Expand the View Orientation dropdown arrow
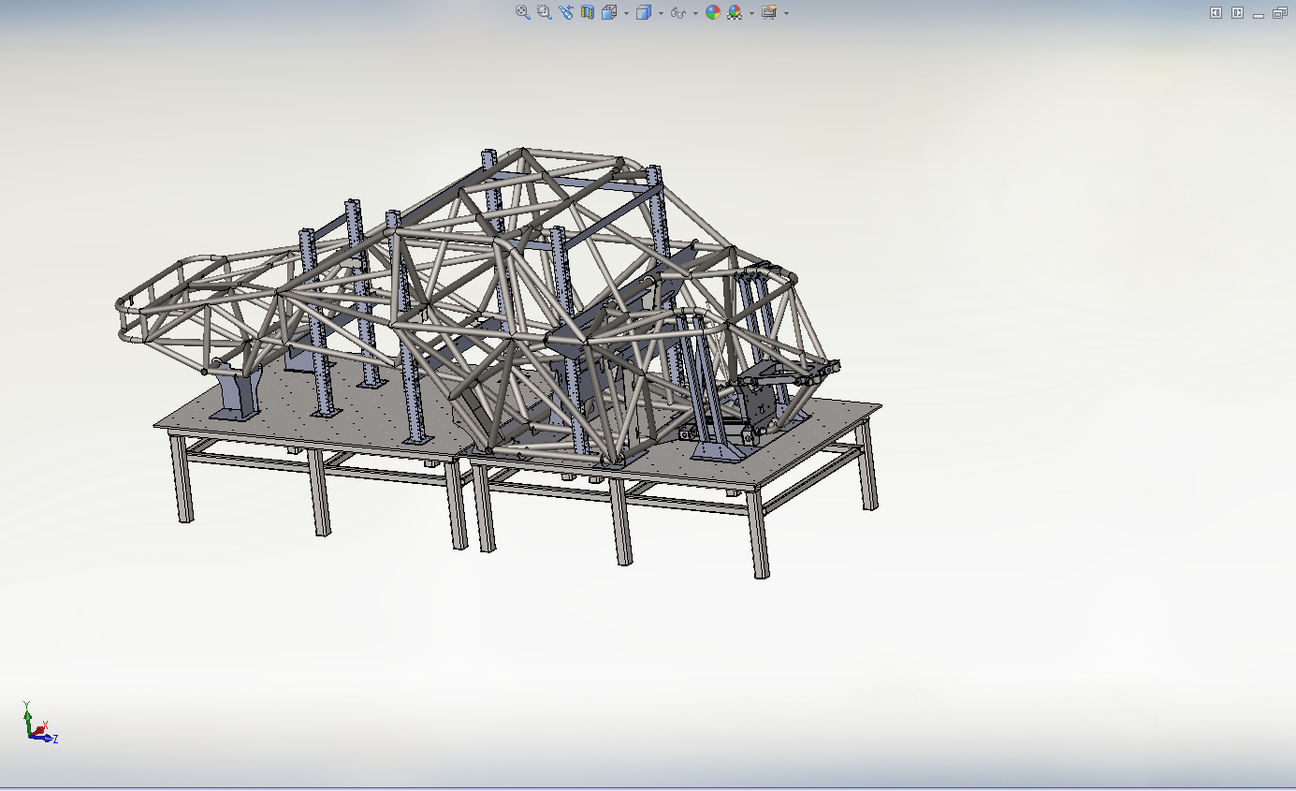 point(626,14)
